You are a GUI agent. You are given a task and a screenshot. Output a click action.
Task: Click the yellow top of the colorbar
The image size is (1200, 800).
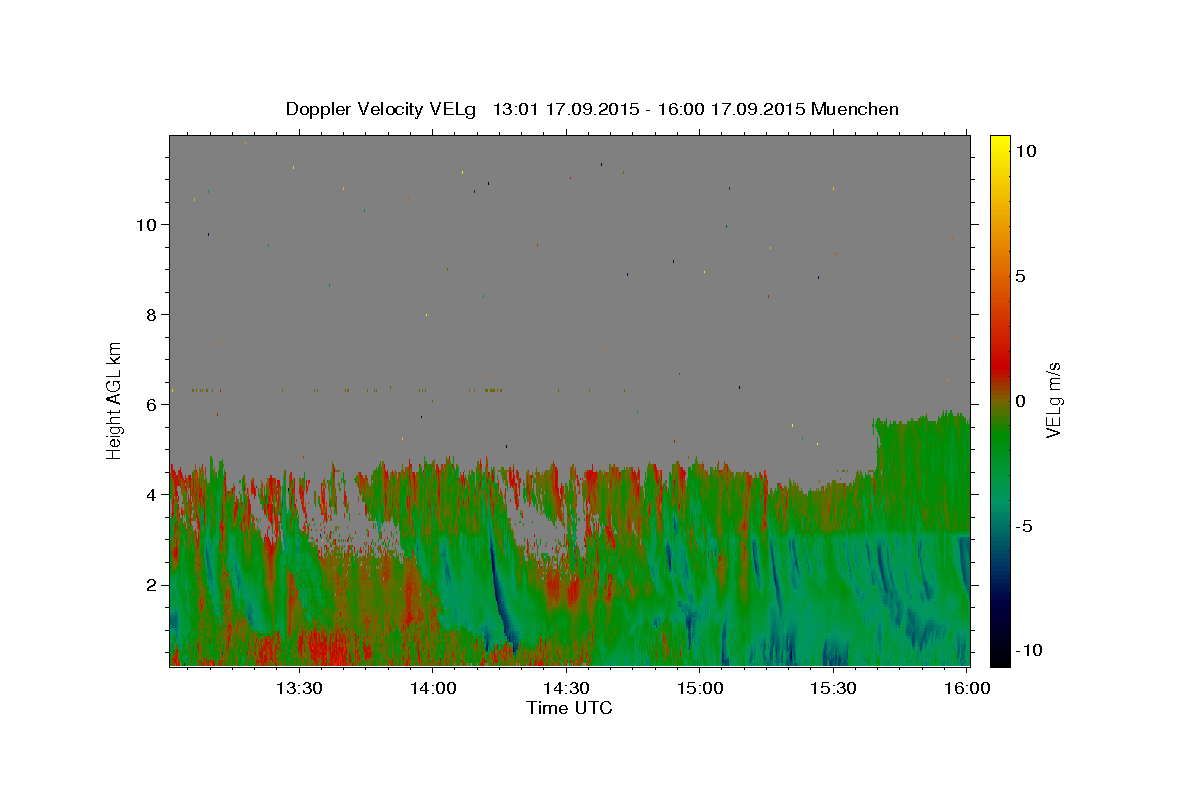(x=1000, y=145)
